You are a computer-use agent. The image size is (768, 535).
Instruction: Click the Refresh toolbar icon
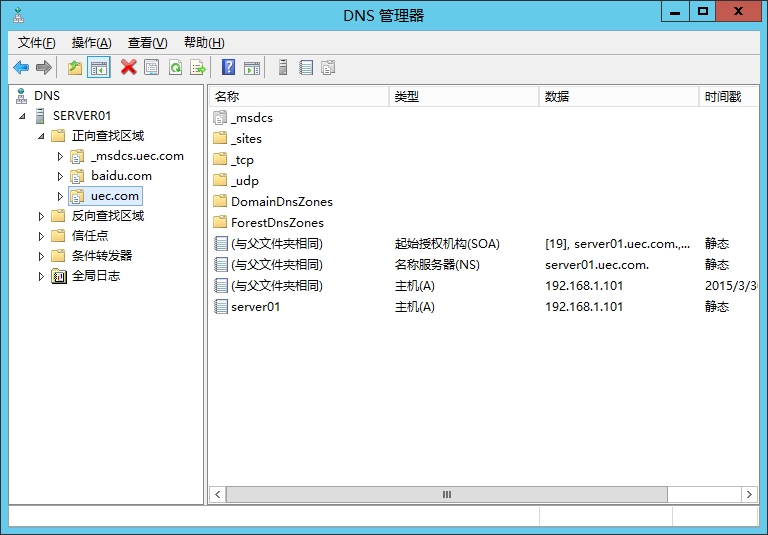tap(175, 67)
